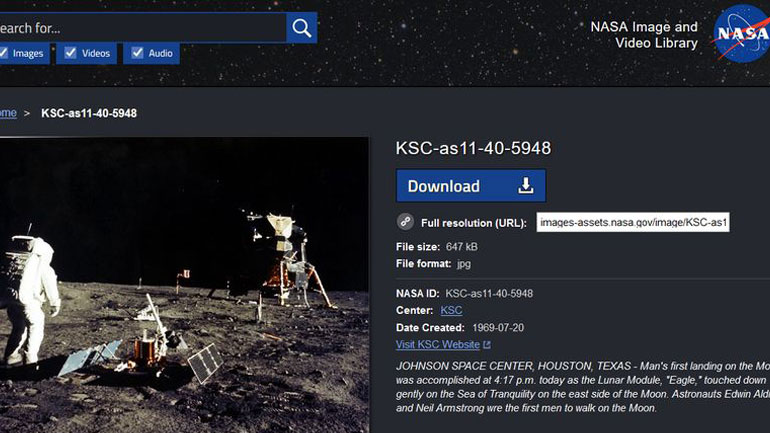Image resolution: width=770 pixels, height=433 pixels.
Task: Click the NASA ID value KSC-as11-40-5948
Action: point(489,294)
